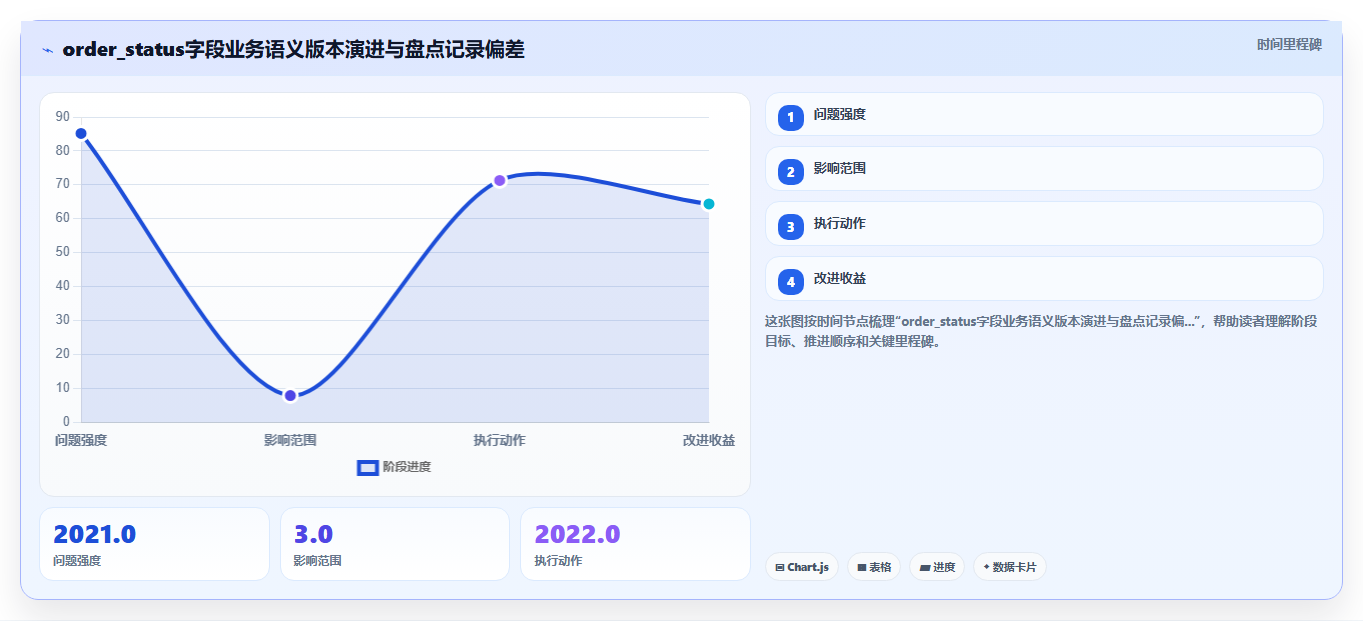The width and height of the screenshot is (1363, 621).
Task: Select the 数据卡片 tag chip
Action: [1009, 567]
